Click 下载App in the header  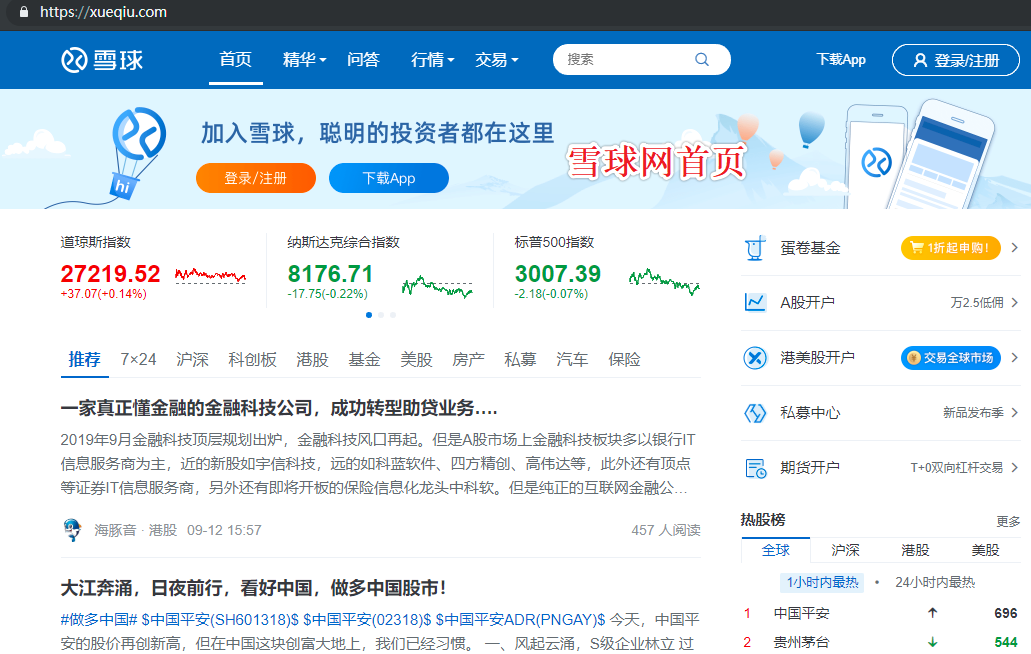[x=841, y=60]
